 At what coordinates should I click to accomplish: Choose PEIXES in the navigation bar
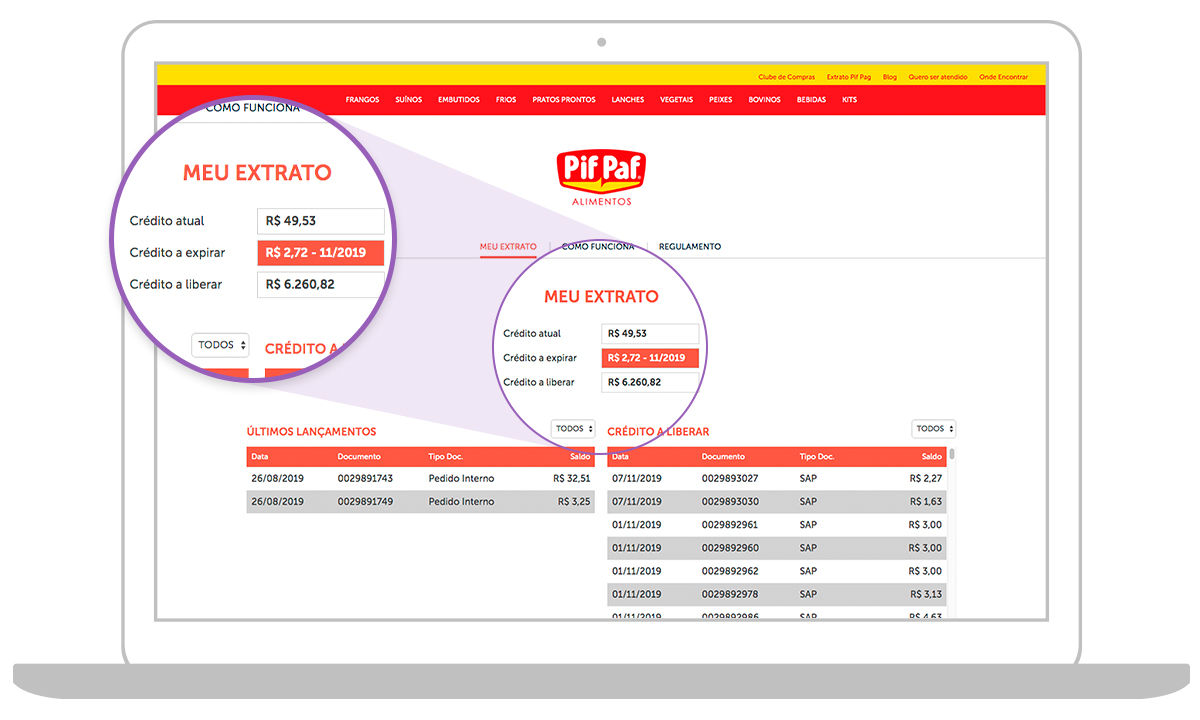[721, 100]
